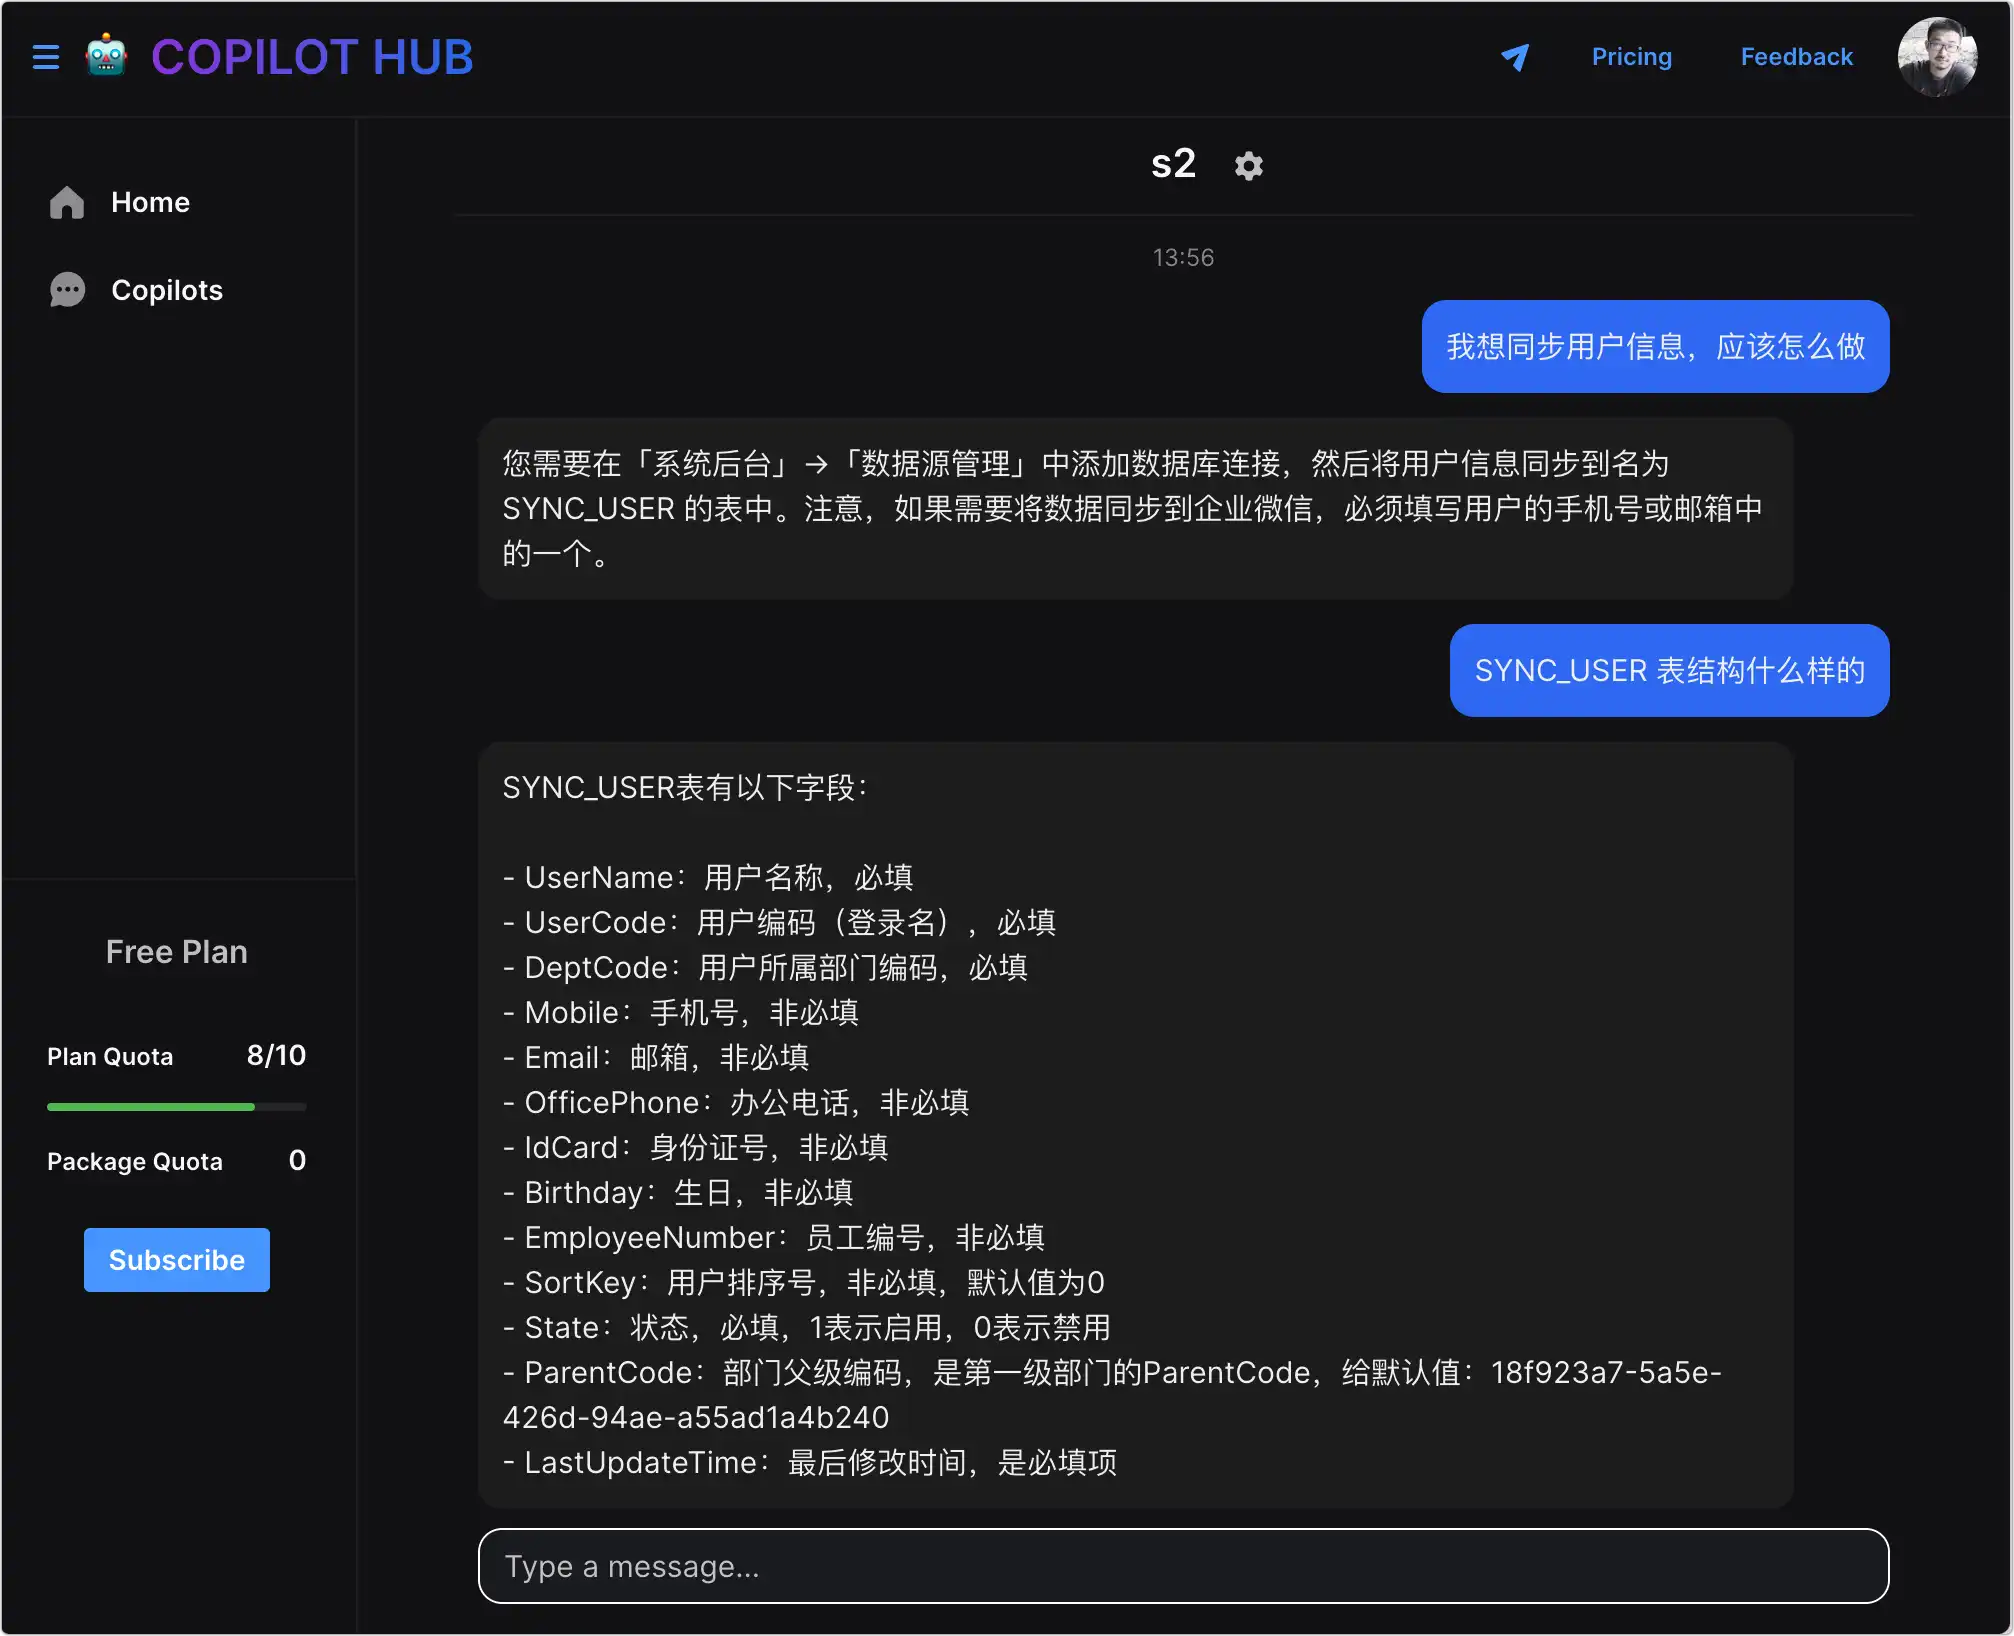Go to Copilots in sidebar
Image resolution: width=2014 pixels, height=1636 pixels.
pyautogui.click(x=167, y=290)
